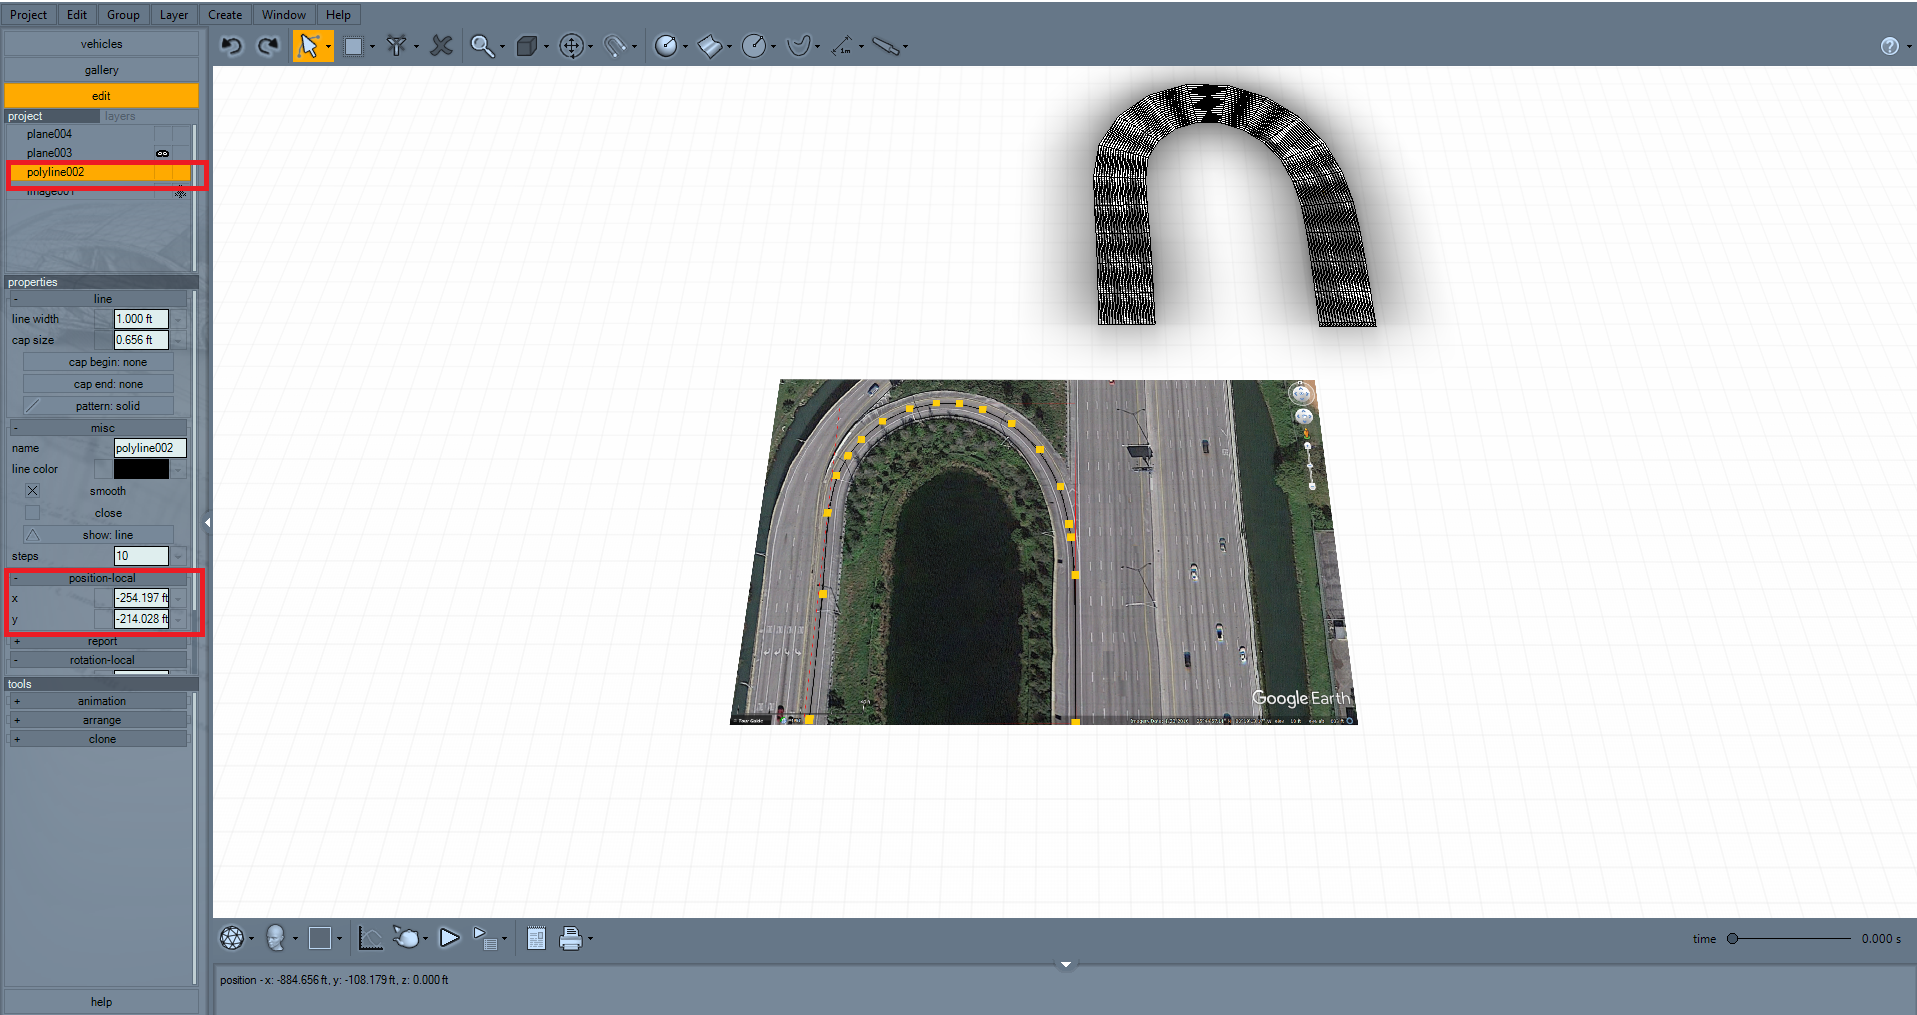Image resolution: width=1917 pixels, height=1015 pixels.
Task: Click the vehicles panel button
Action: point(101,44)
